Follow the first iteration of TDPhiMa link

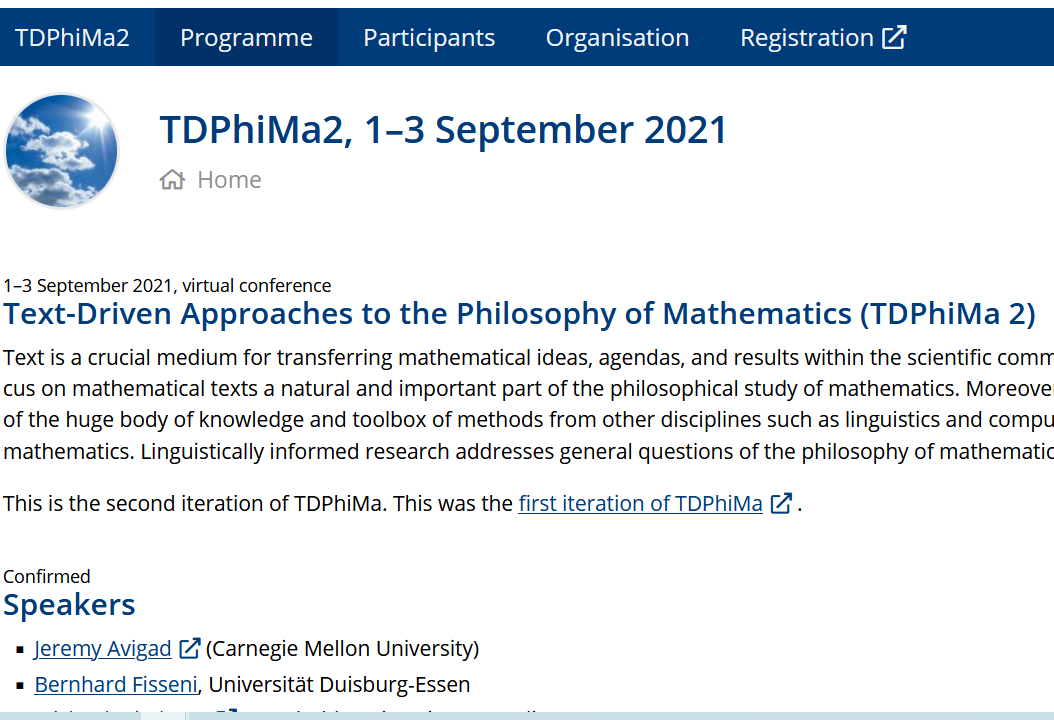click(641, 503)
